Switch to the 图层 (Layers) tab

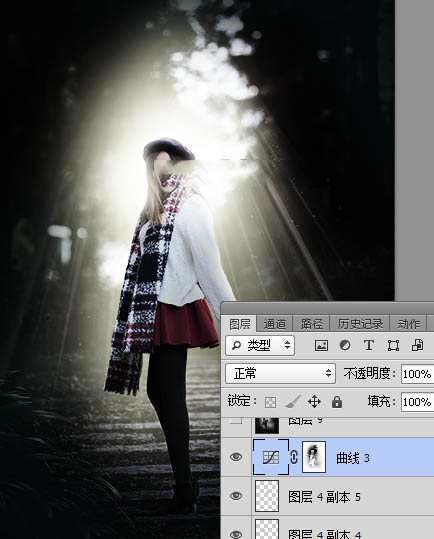pos(240,324)
